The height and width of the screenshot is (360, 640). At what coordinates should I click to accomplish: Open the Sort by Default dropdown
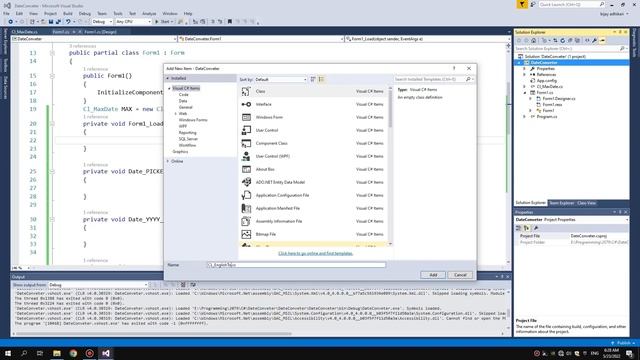(x=280, y=80)
